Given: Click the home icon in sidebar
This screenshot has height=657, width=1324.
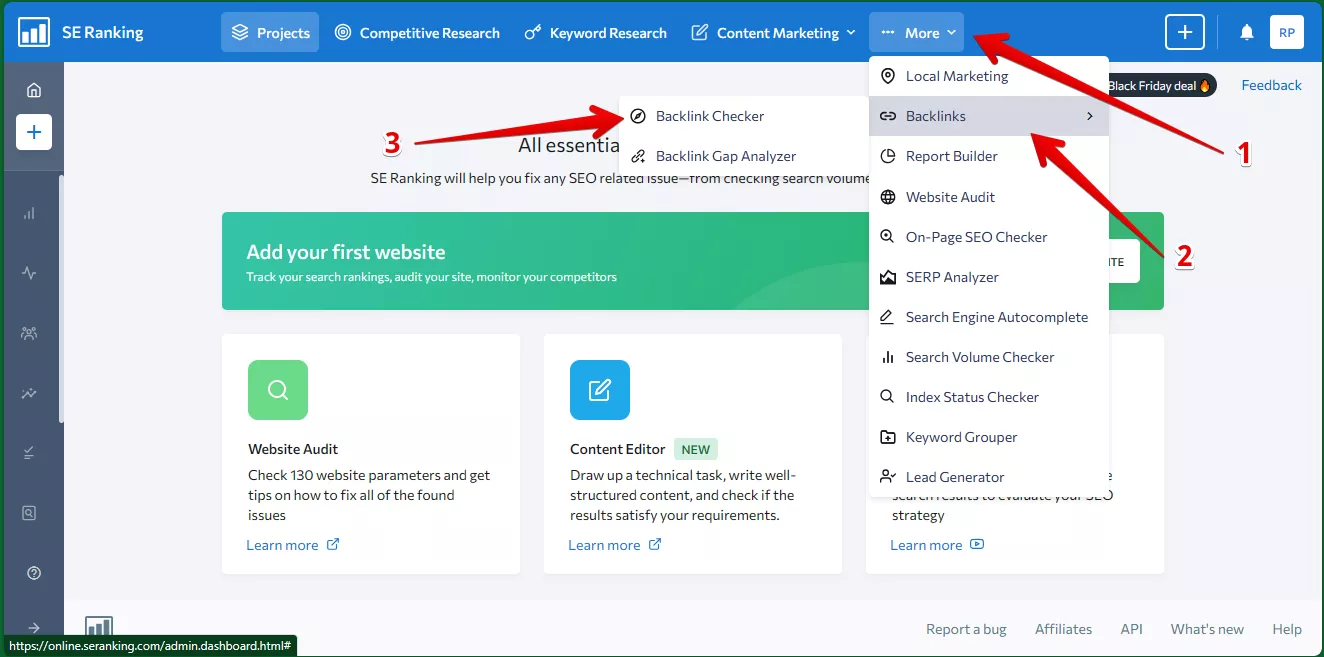Looking at the screenshot, I should click(x=33, y=90).
